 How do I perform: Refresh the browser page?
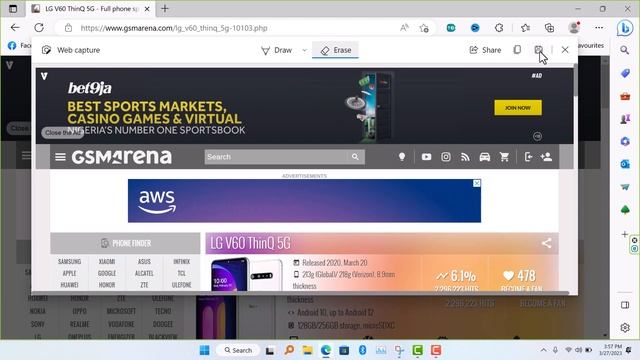pyautogui.click(x=39, y=28)
